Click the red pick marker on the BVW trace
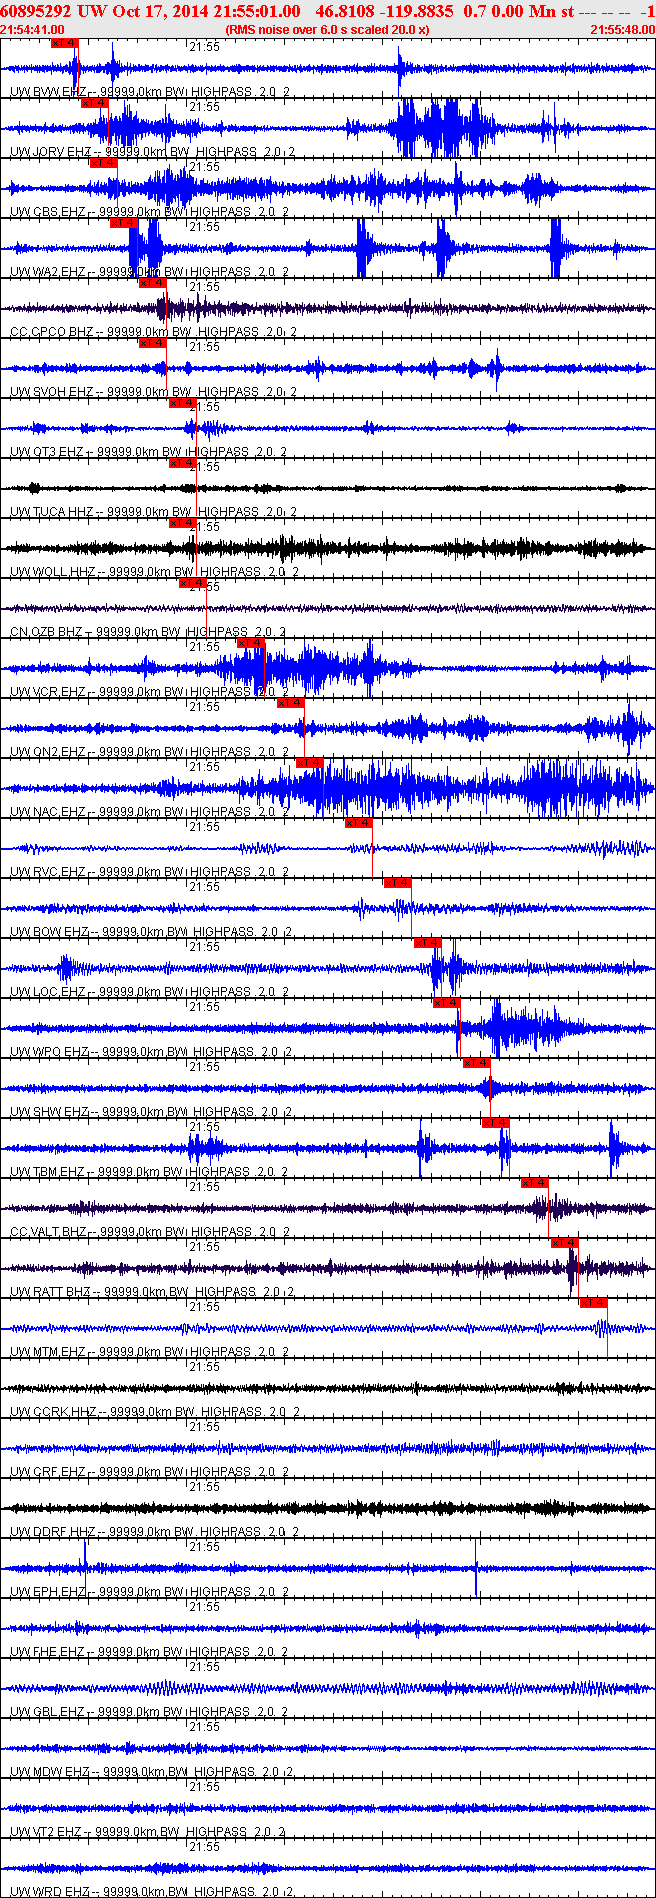Viewport: 656px width, 1898px height. (64, 43)
